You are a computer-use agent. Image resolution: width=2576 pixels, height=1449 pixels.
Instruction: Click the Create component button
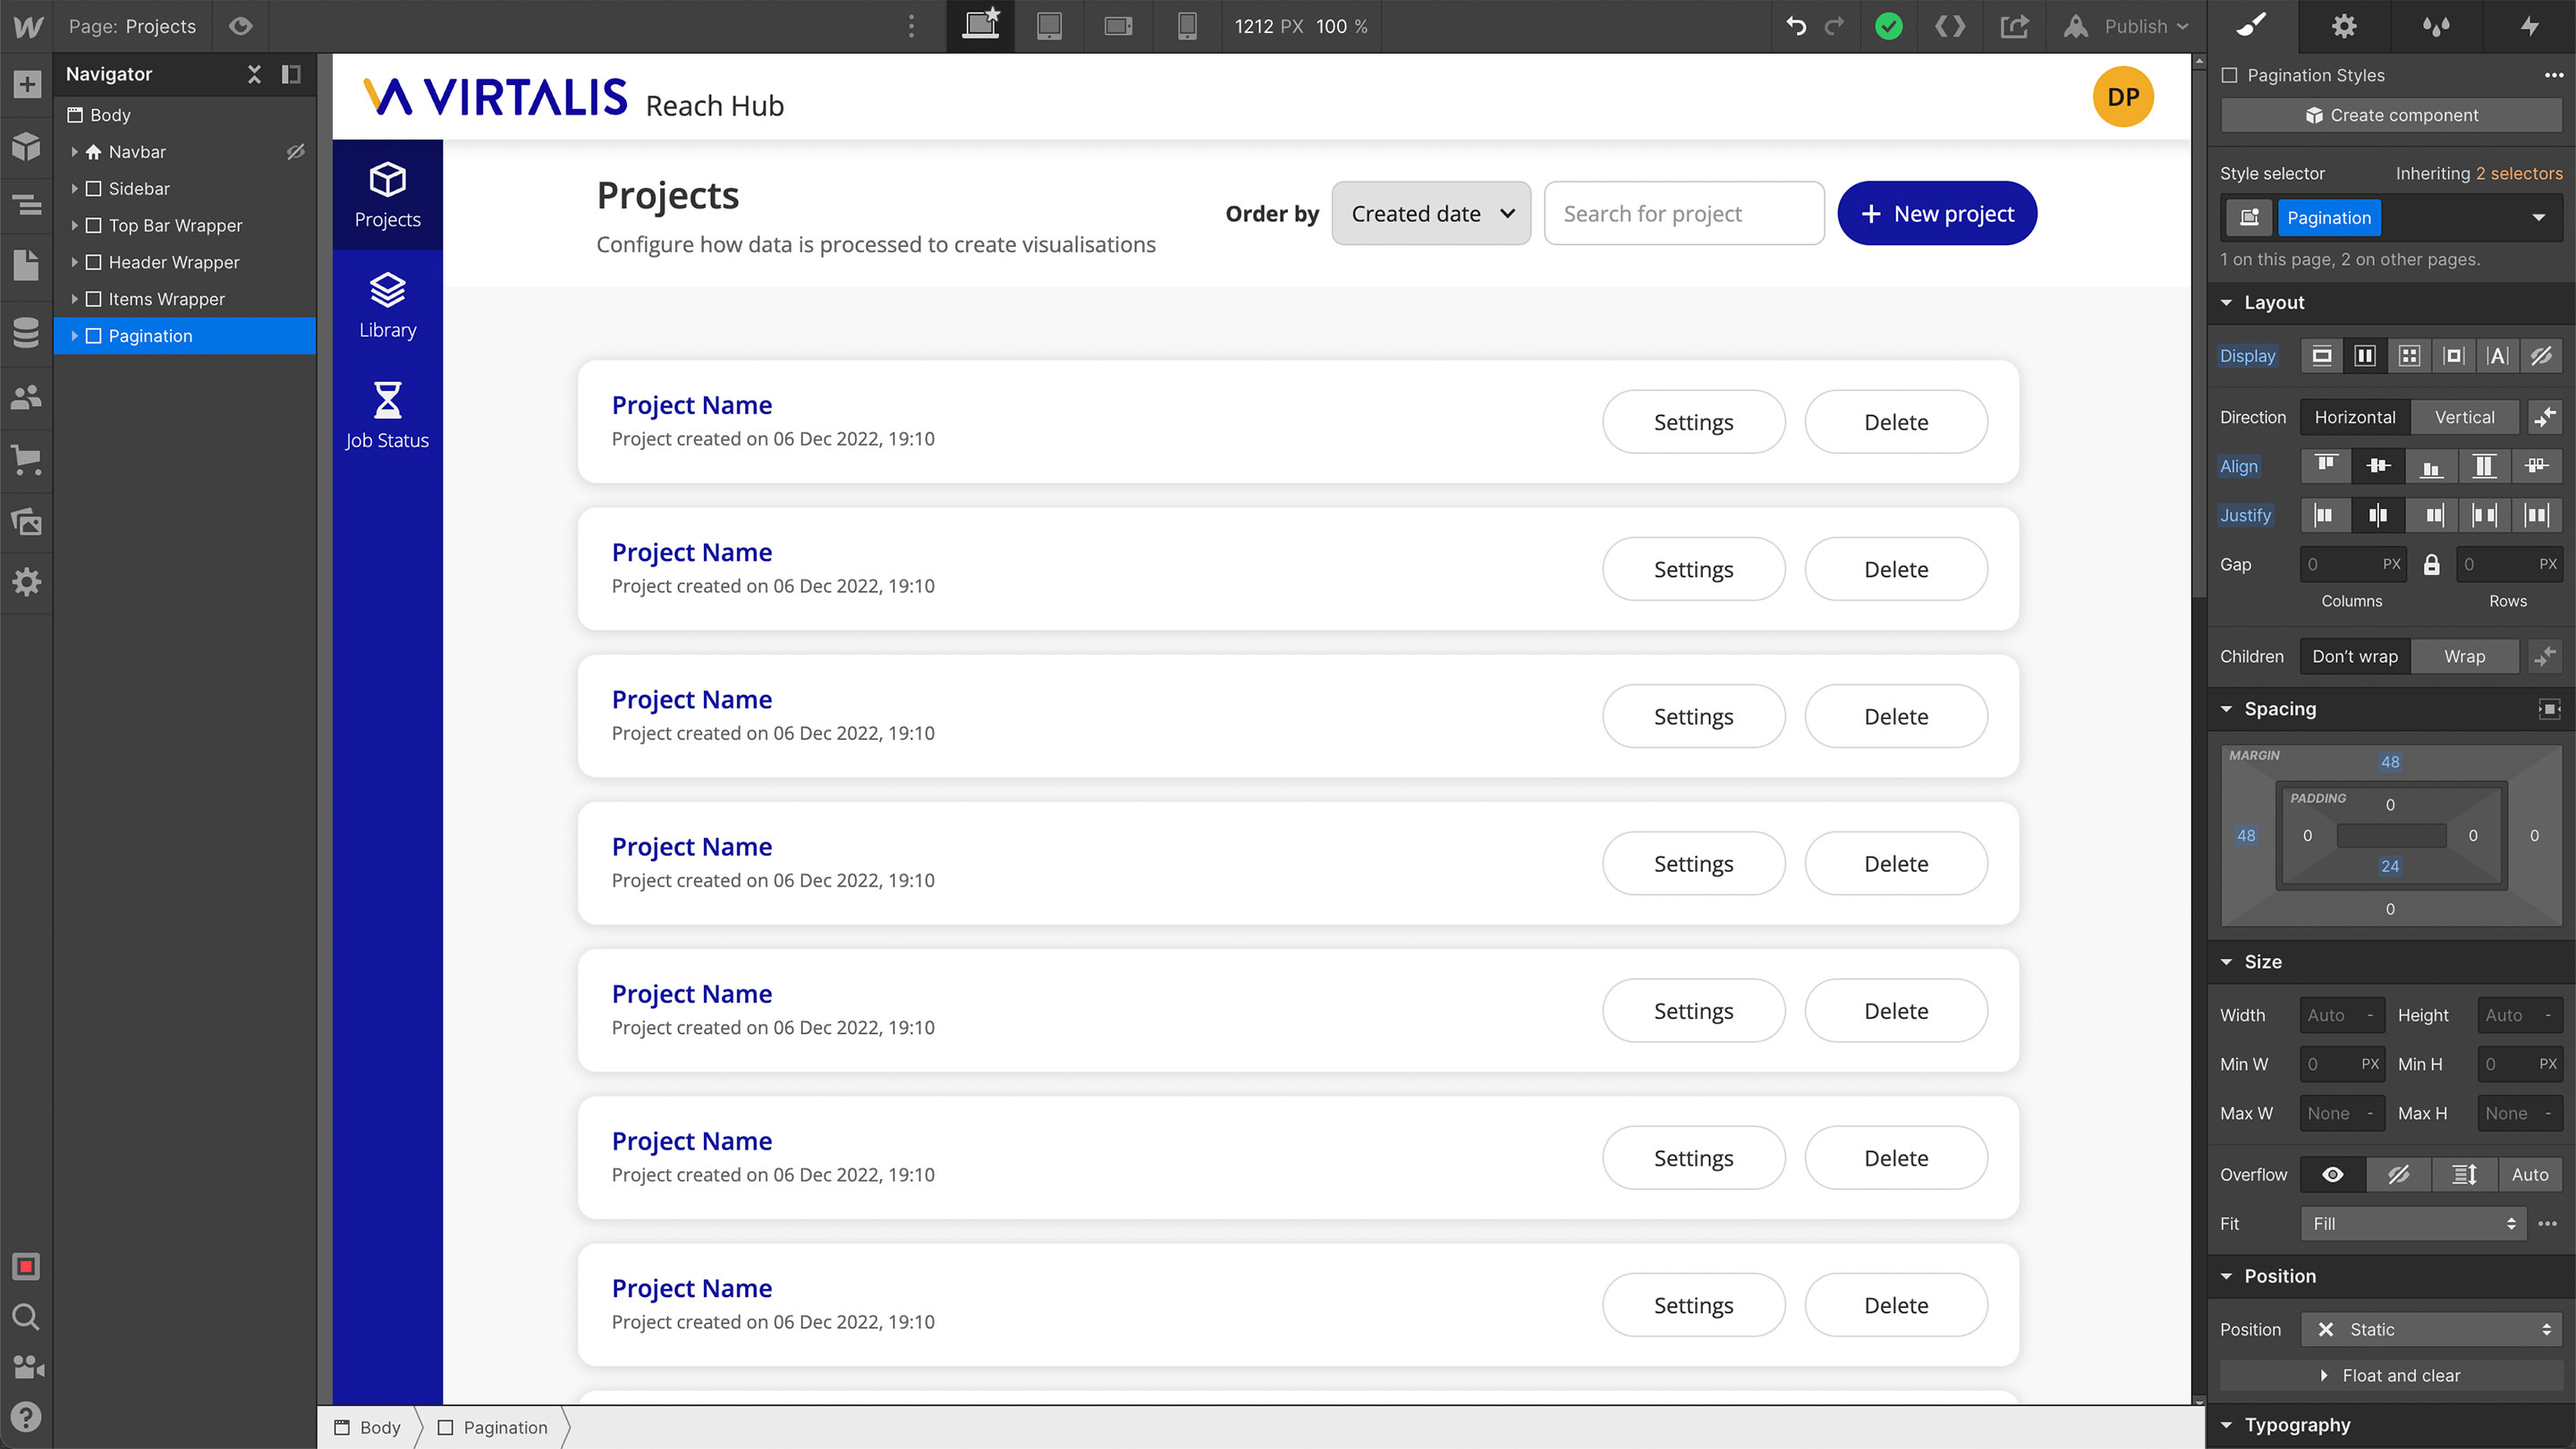(x=2391, y=115)
